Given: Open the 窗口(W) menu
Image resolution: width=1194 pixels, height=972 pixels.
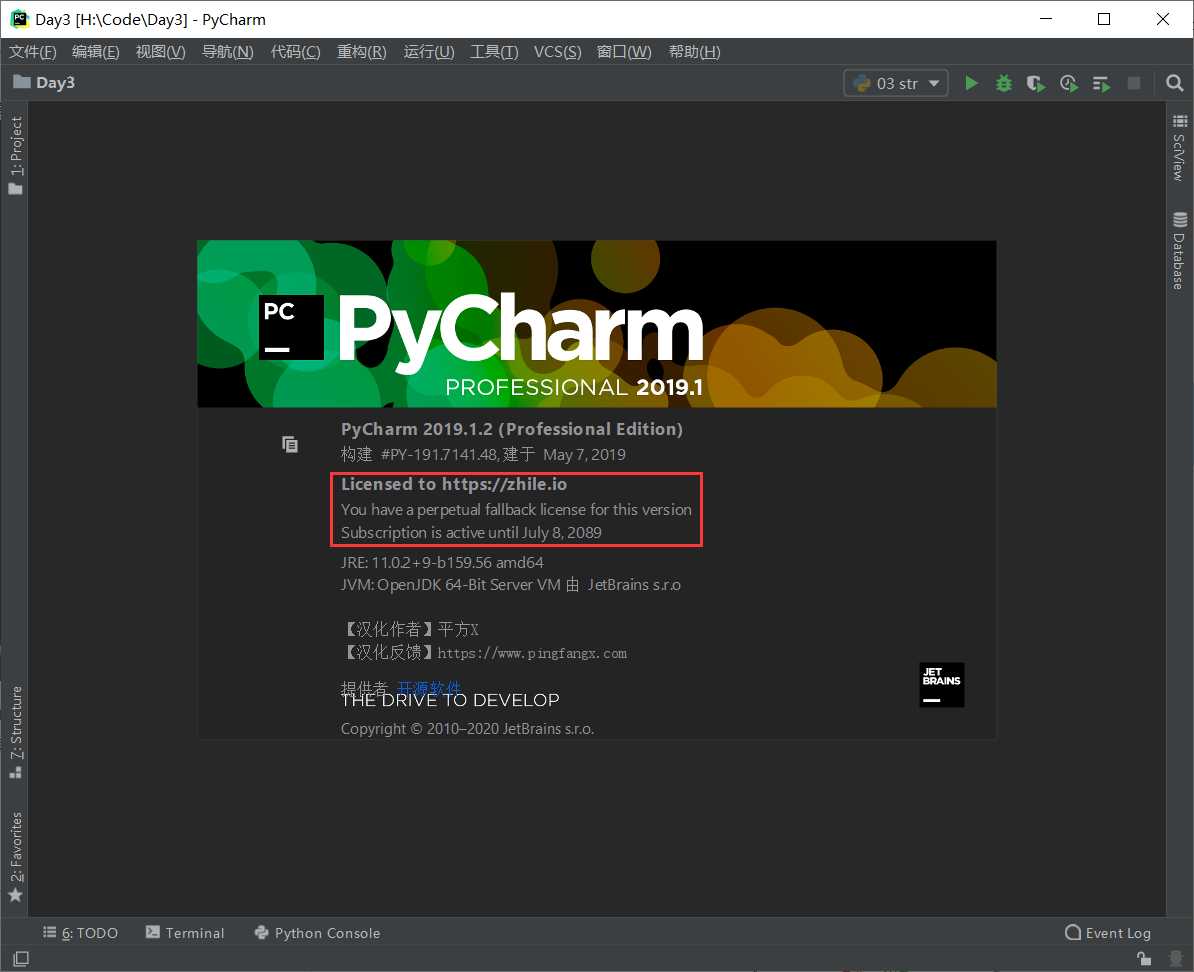Looking at the screenshot, I should pos(624,51).
